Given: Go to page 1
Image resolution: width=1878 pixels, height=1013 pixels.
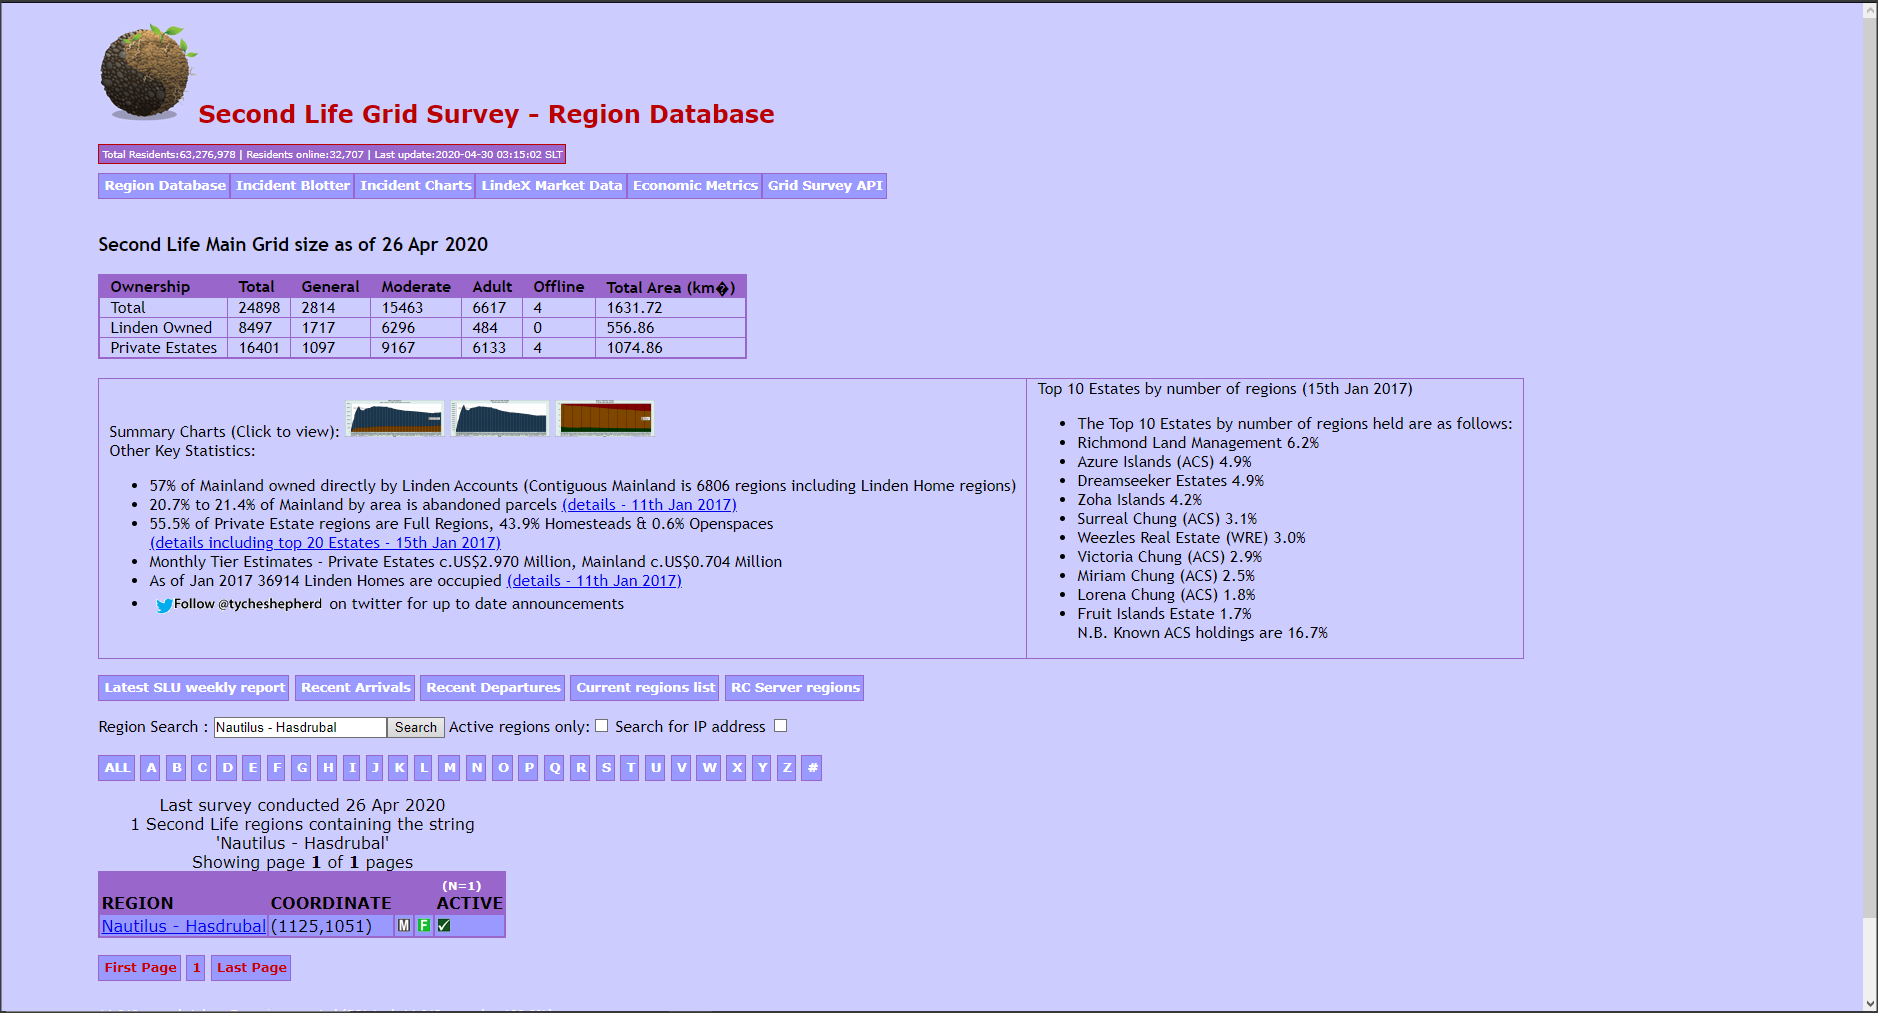Looking at the screenshot, I should point(196,968).
